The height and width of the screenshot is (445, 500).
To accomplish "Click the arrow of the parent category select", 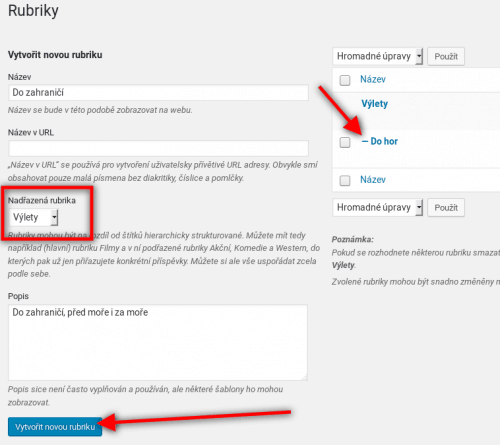I will pos(54,218).
